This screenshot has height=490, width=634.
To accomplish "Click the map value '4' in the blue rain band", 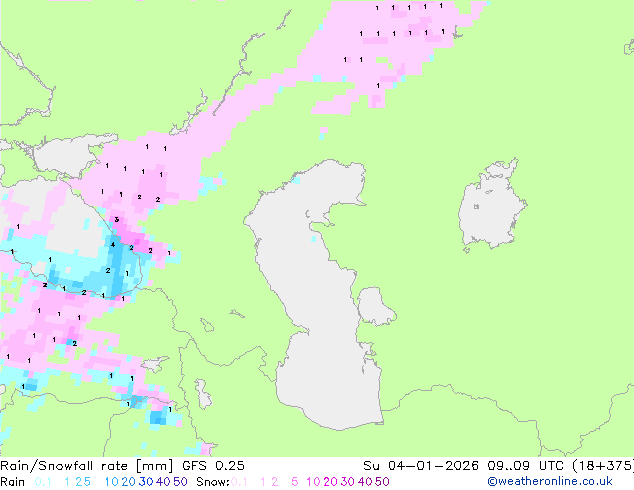I will click(x=113, y=245).
